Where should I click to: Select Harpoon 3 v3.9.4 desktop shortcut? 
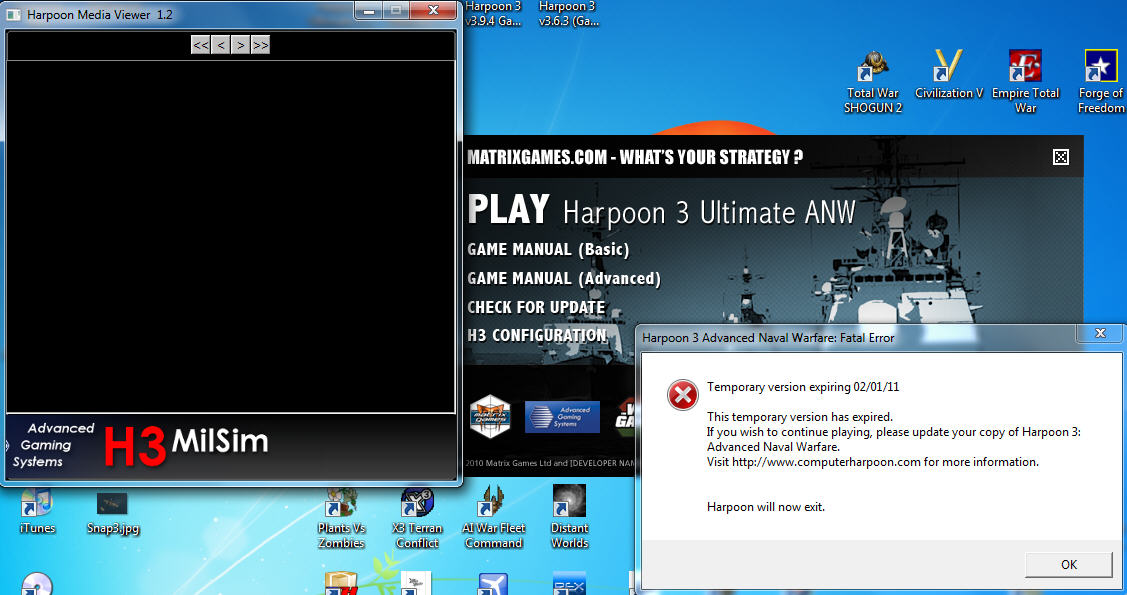[493, 14]
